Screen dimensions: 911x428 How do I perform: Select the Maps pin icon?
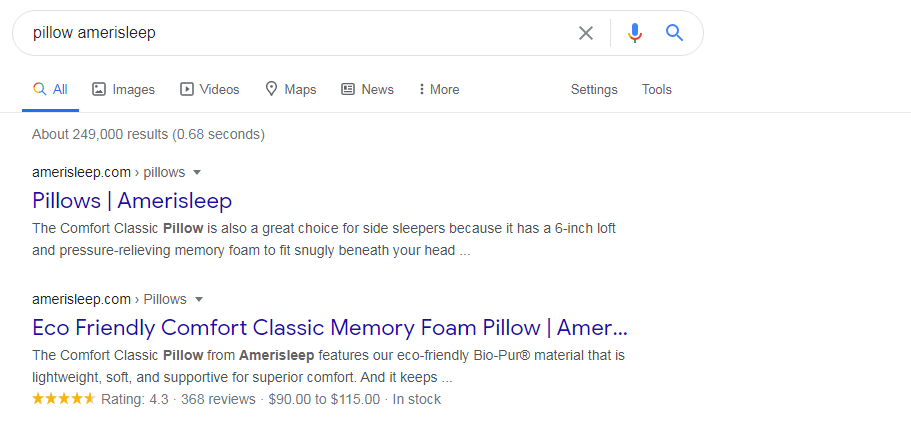pos(271,89)
